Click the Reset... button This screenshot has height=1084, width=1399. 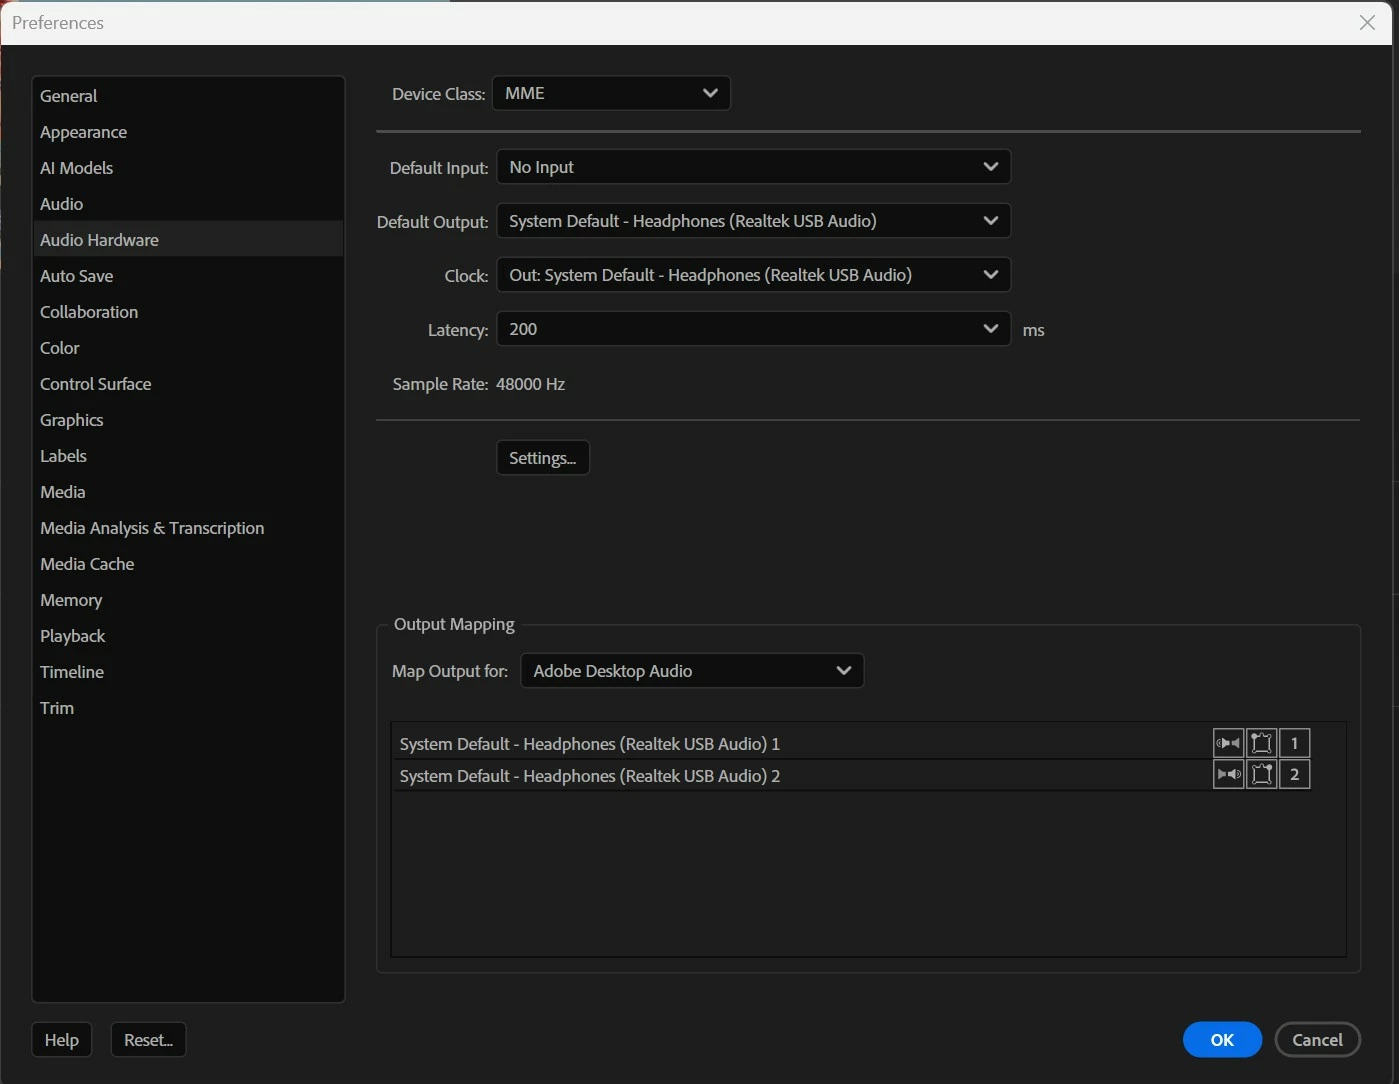(148, 1040)
